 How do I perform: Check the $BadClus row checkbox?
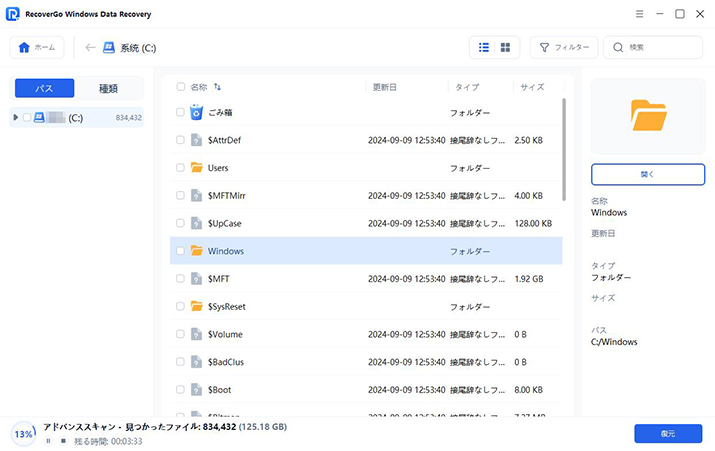point(180,362)
